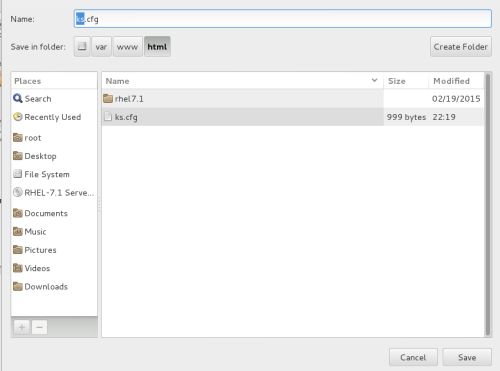Screen dimensions: 500x371
Task: Click the Documents folder icon in Places
Action: tap(18, 213)
